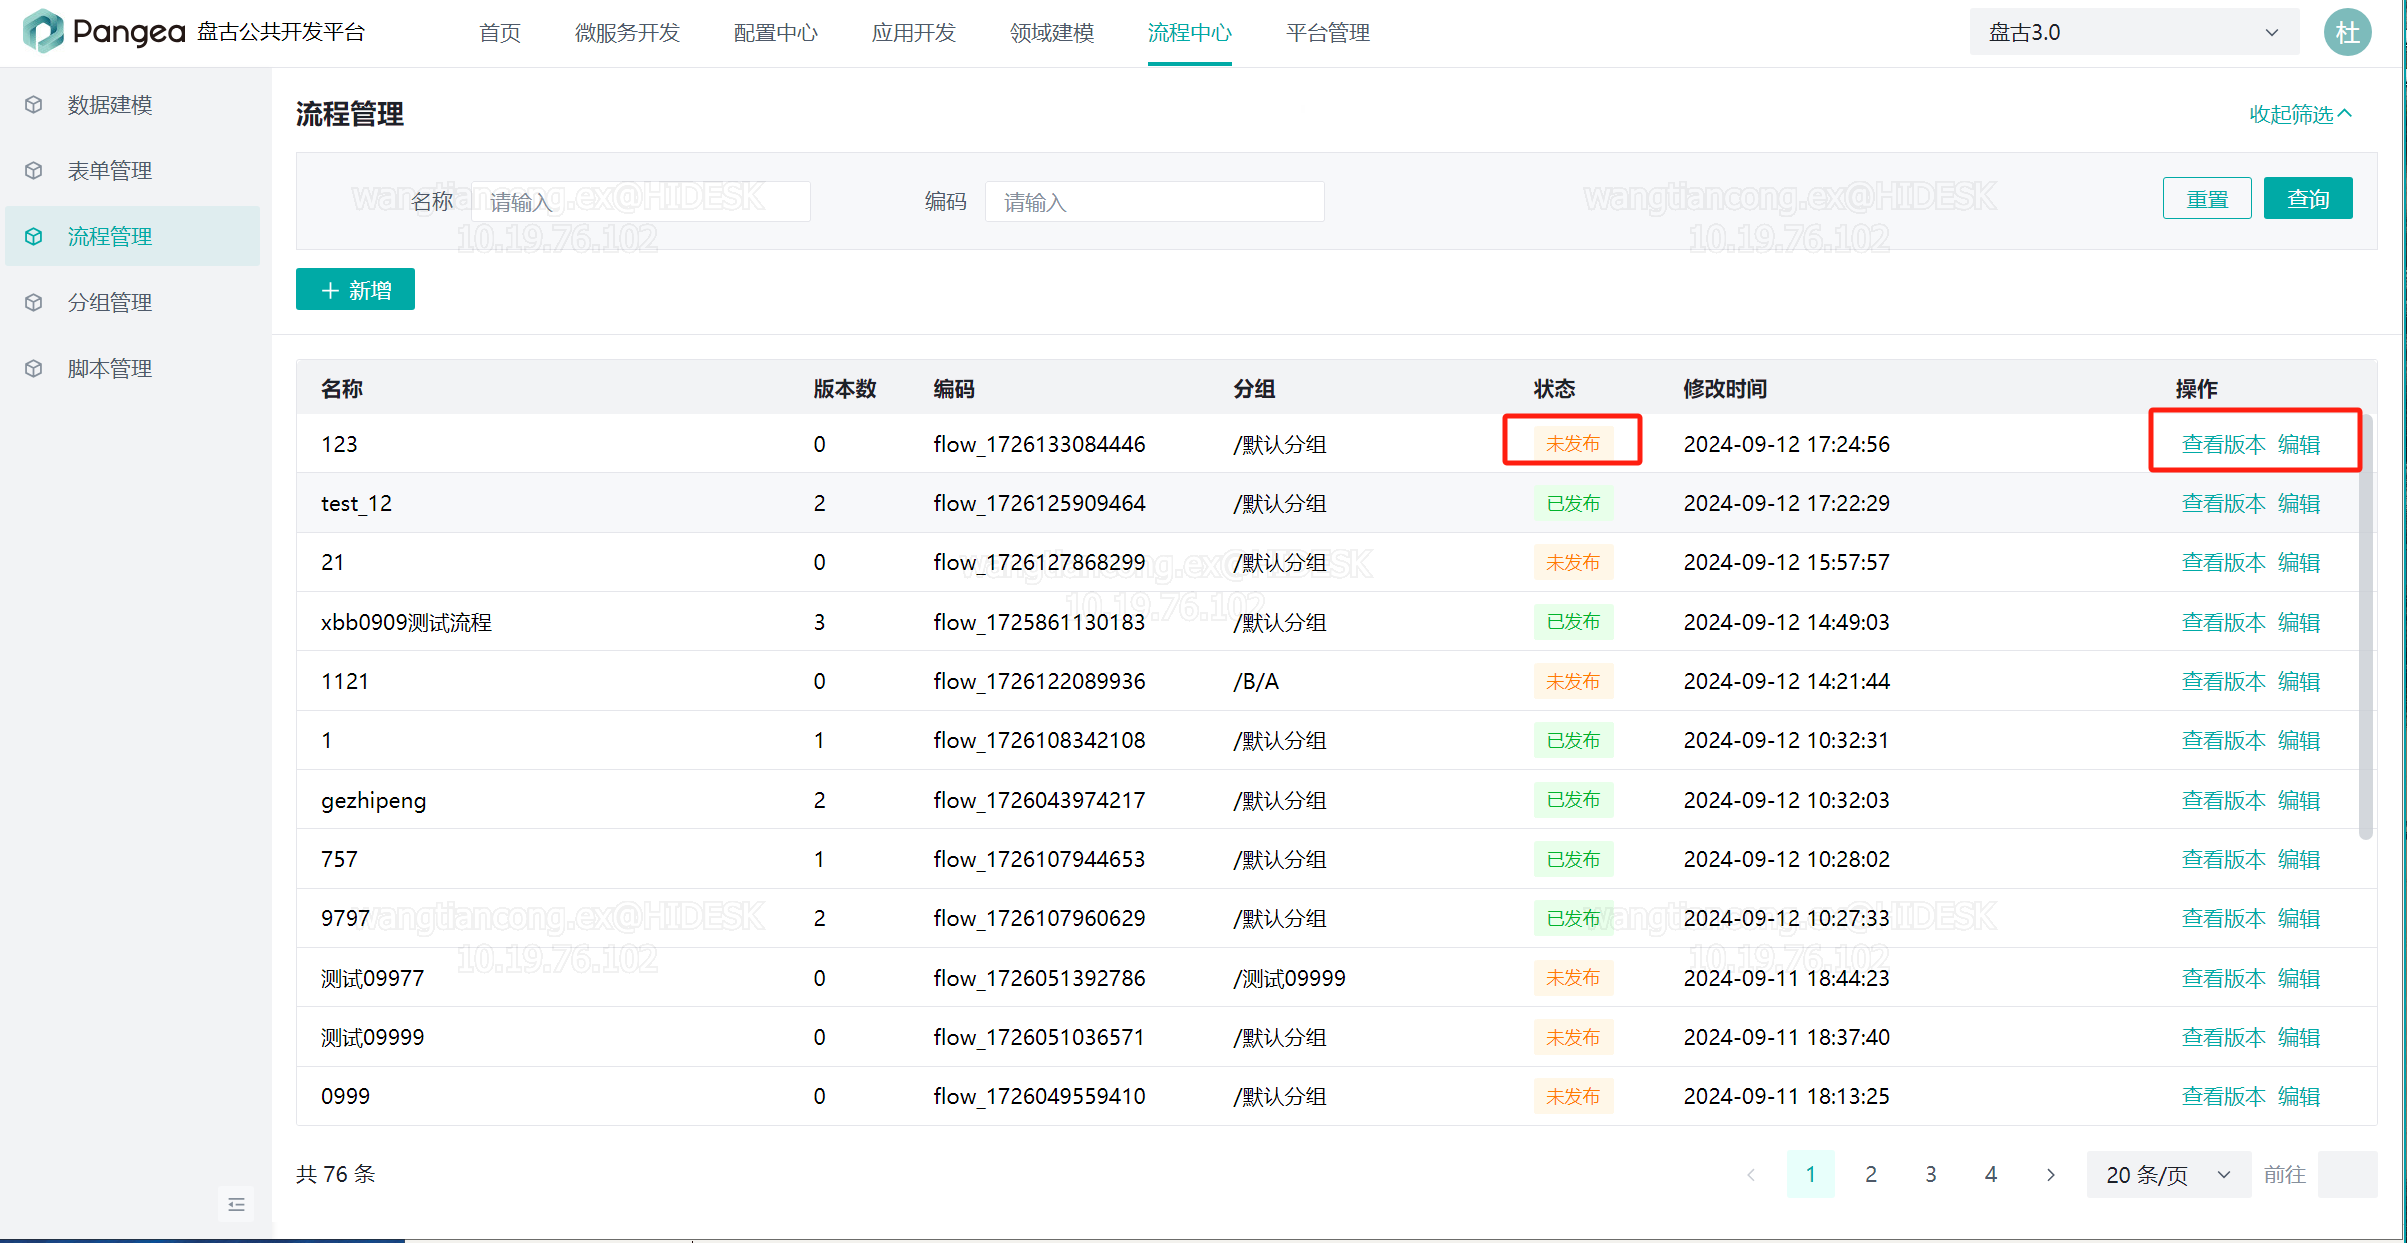
Task: Go to page 2
Action: [x=1871, y=1174]
